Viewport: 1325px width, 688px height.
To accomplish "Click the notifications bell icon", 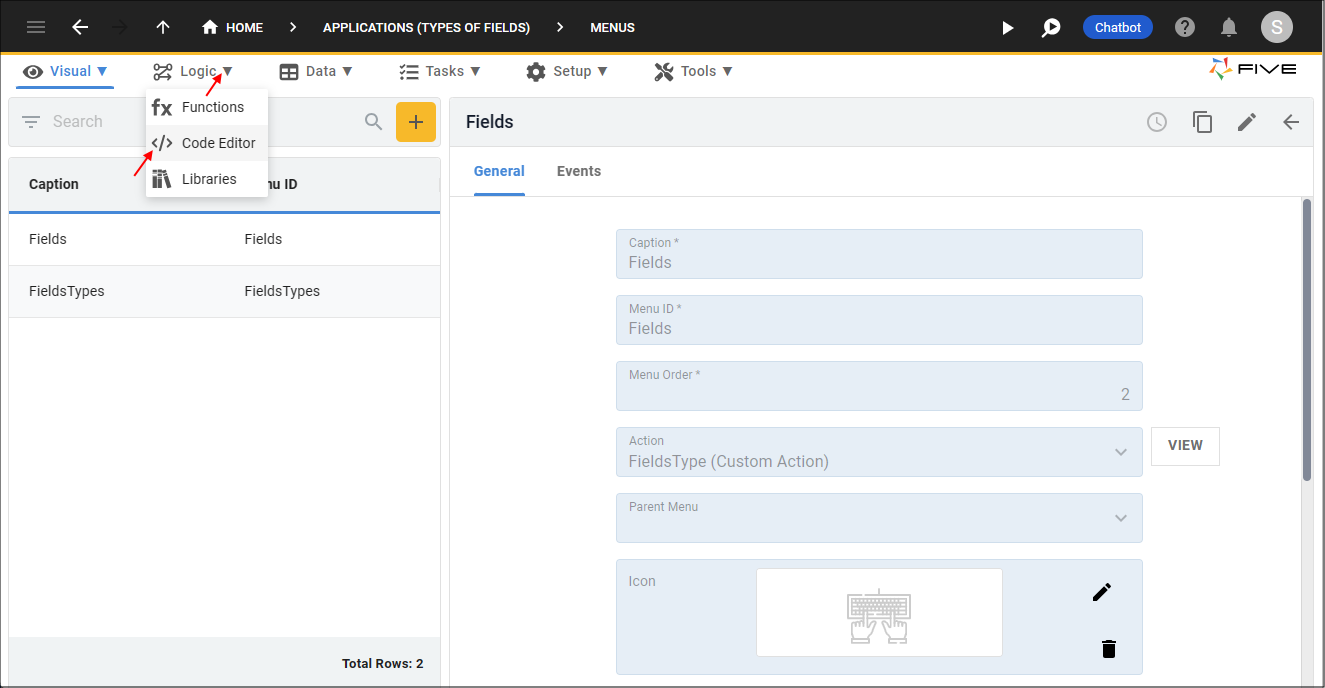I will click(1229, 27).
